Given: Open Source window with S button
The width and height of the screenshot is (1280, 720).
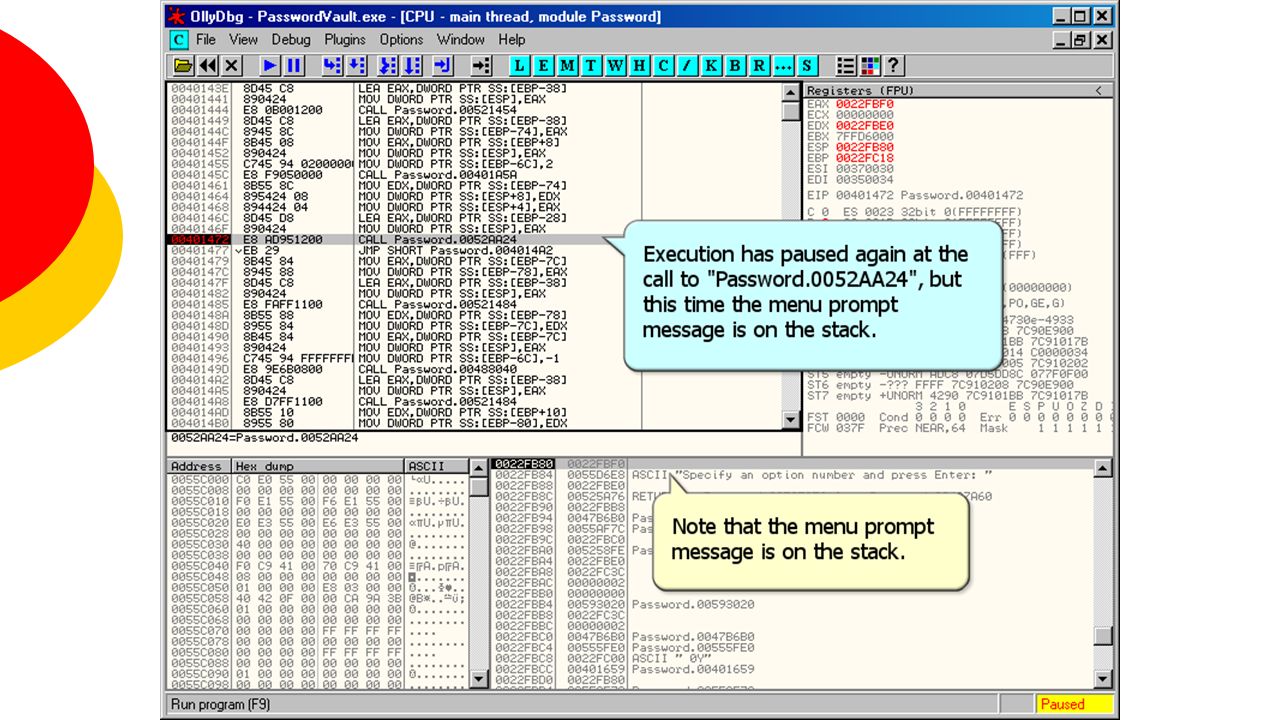Looking at the screenshot, I should click(807, 66).
